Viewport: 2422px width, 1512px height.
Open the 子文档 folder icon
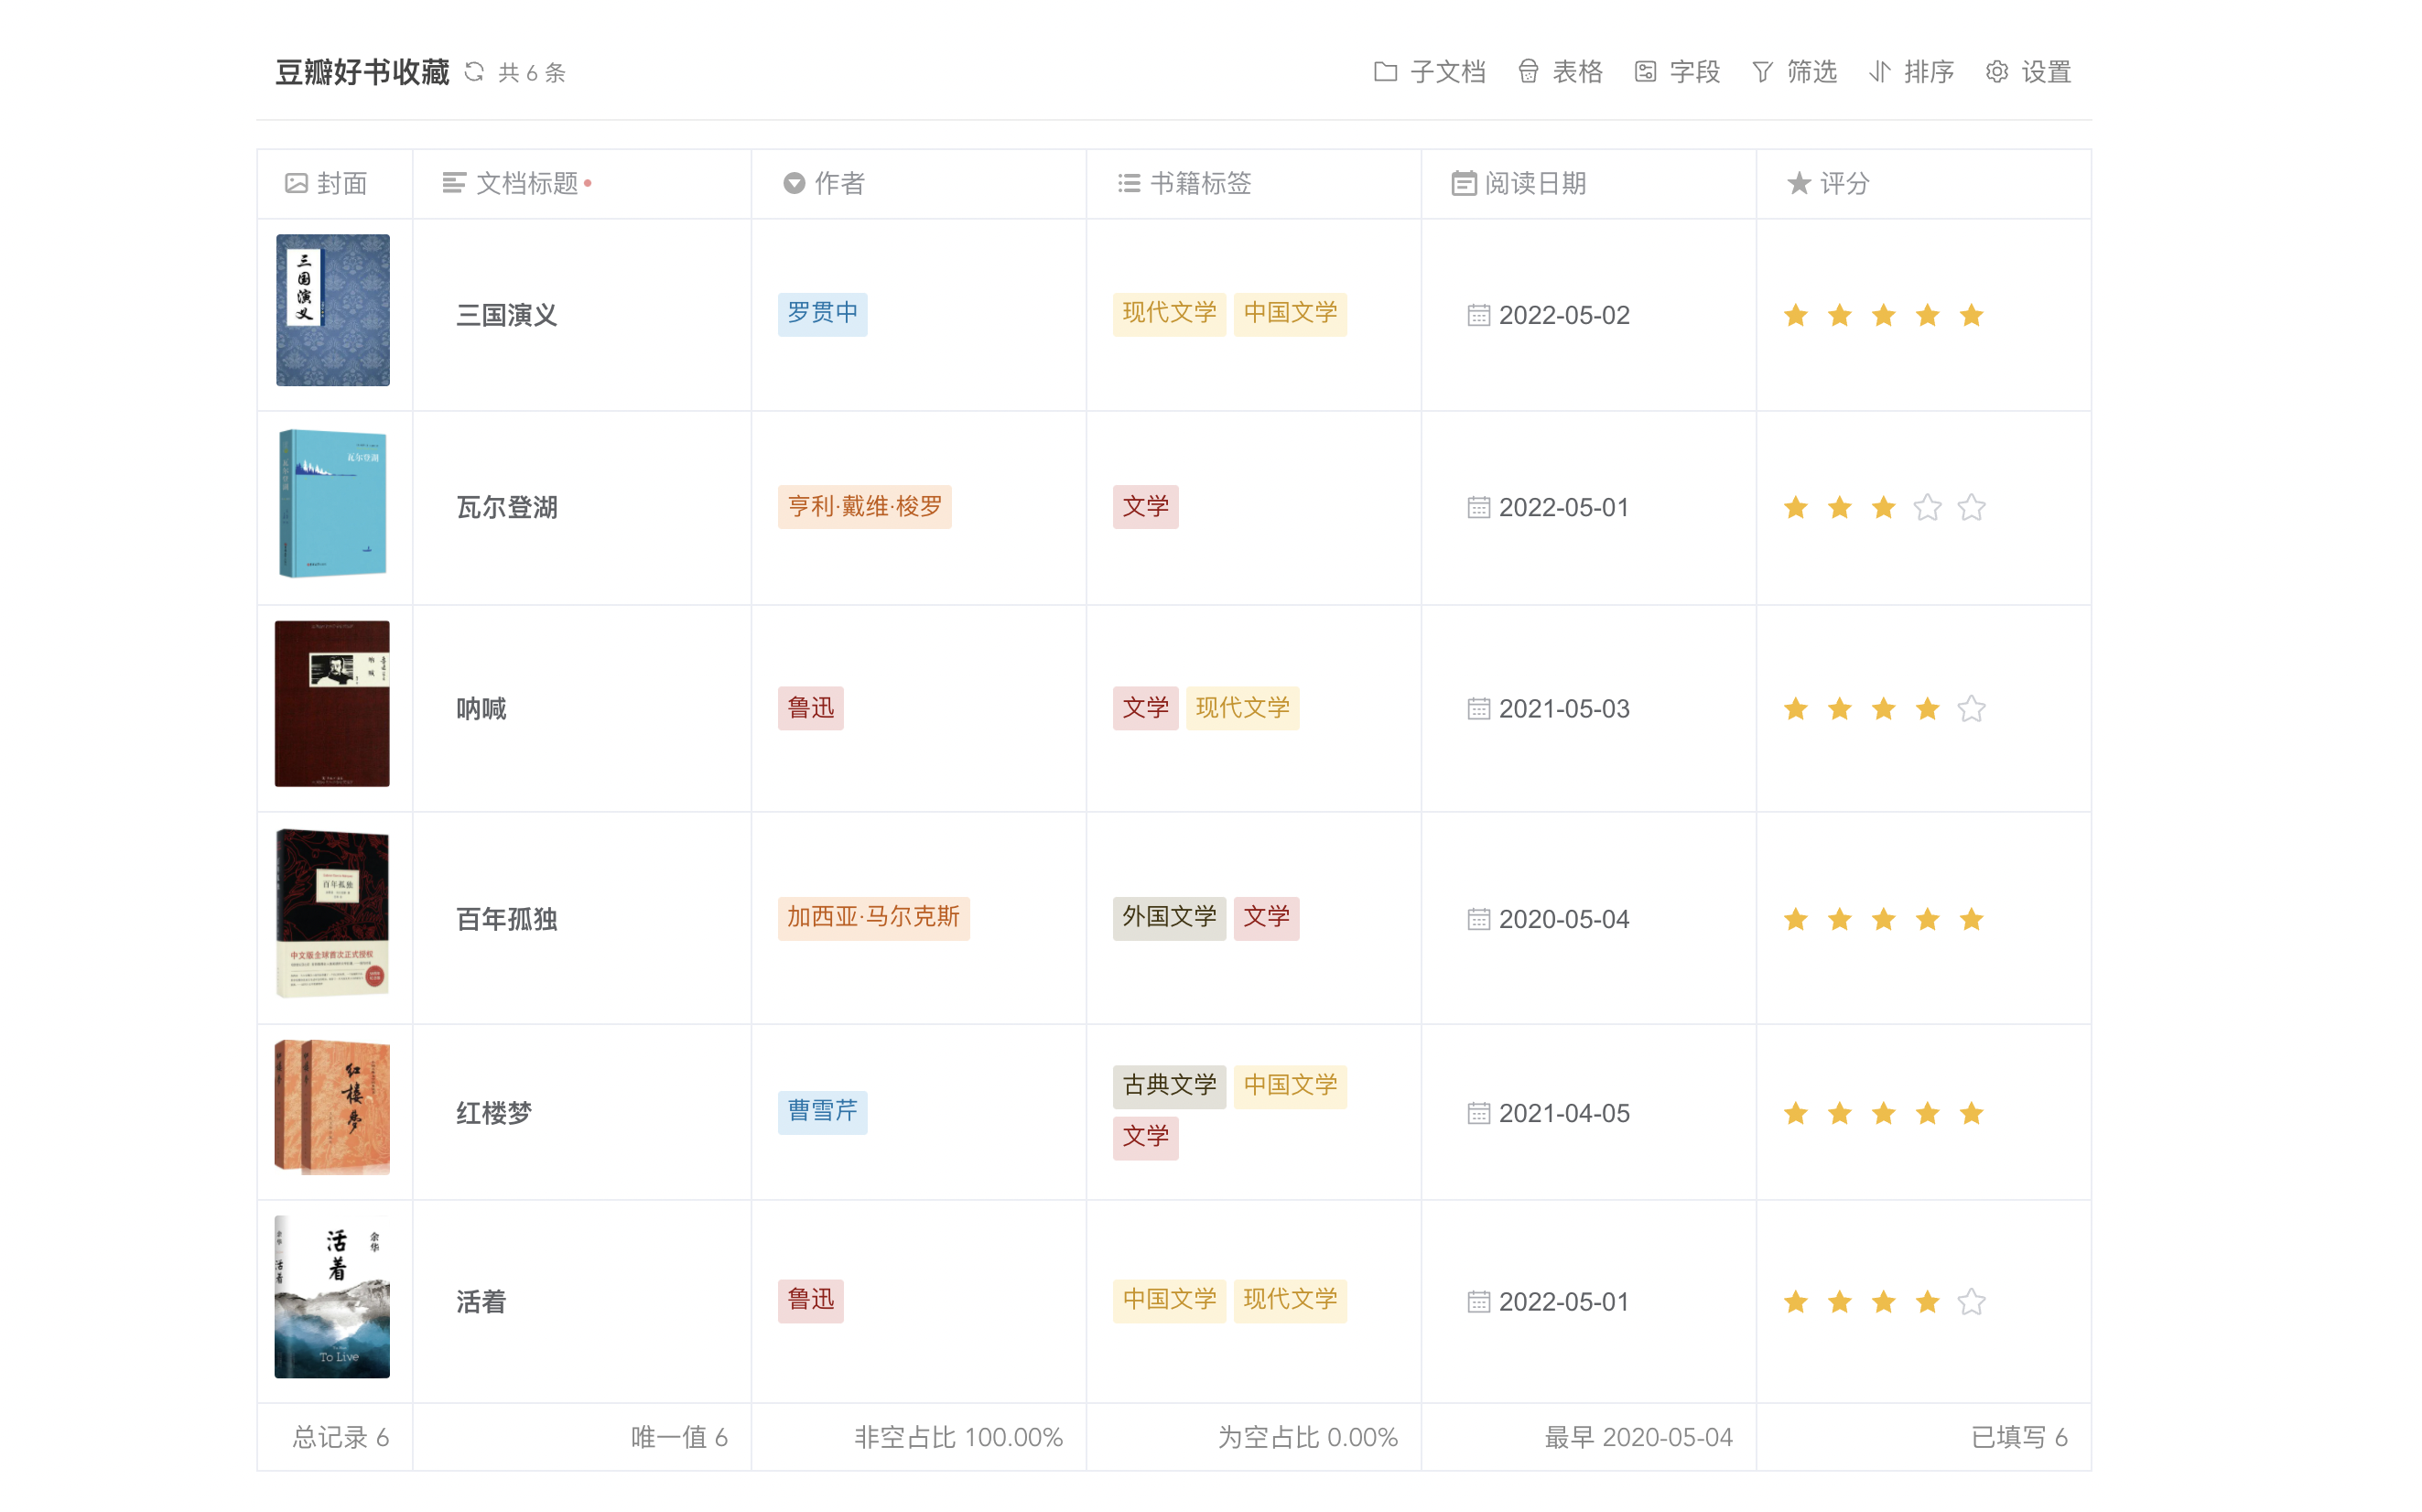point(1385,72)
